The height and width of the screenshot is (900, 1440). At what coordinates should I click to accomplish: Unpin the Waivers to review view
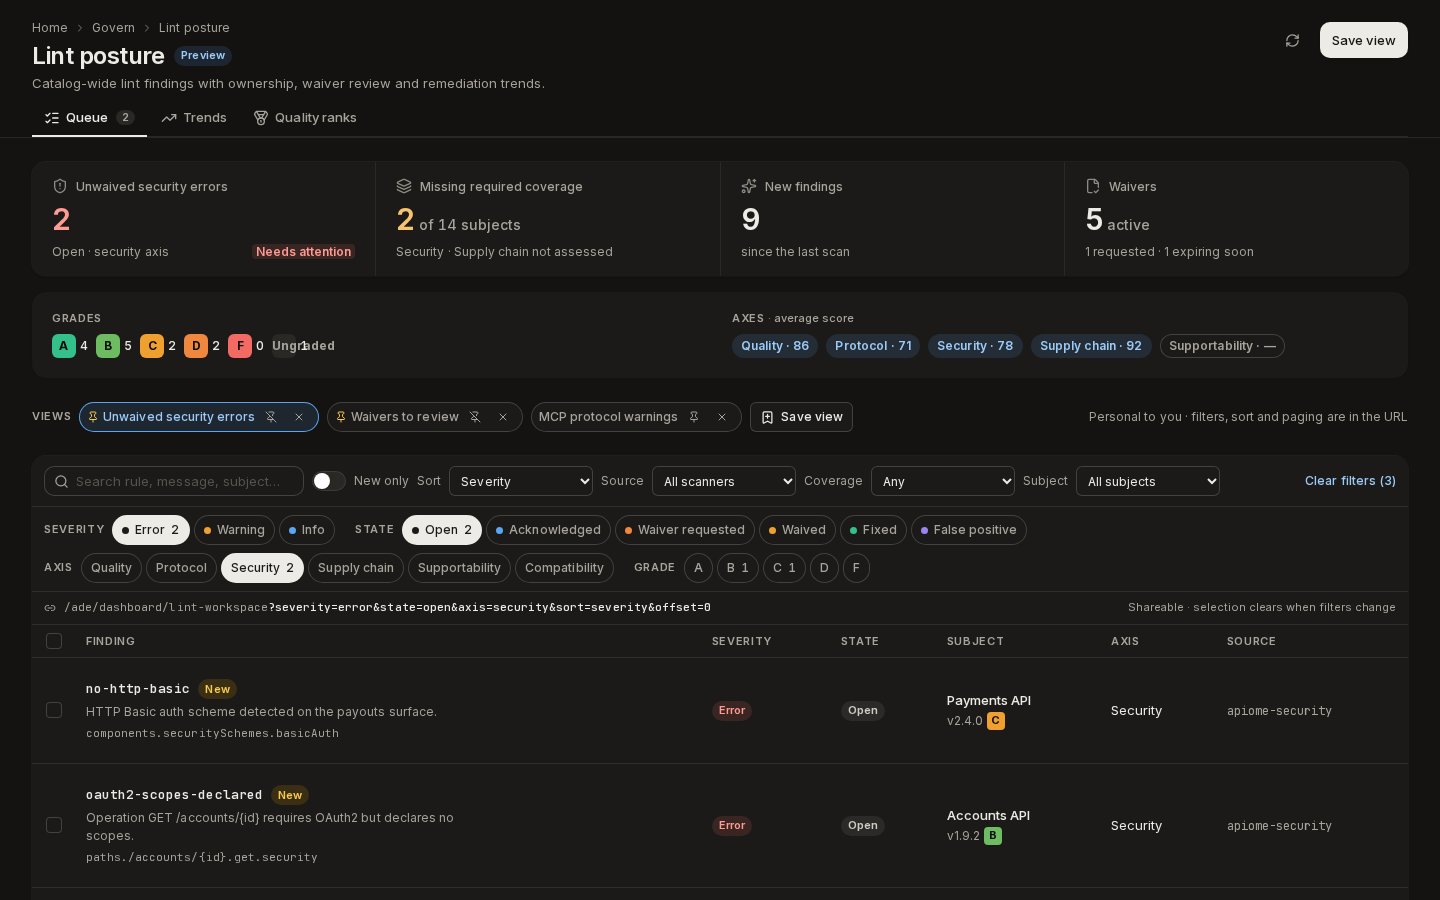coord(475,417)
